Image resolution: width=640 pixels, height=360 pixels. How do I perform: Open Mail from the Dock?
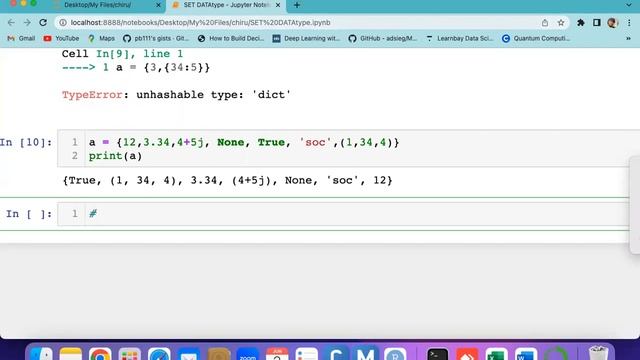click(x=188, y=353)
